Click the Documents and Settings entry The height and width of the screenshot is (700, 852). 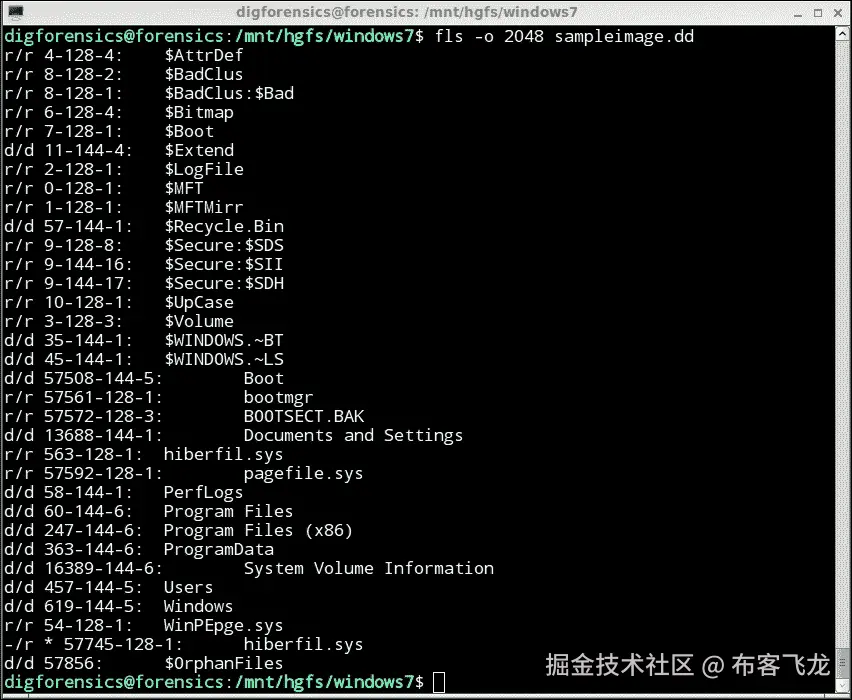(x=353, y=436)
